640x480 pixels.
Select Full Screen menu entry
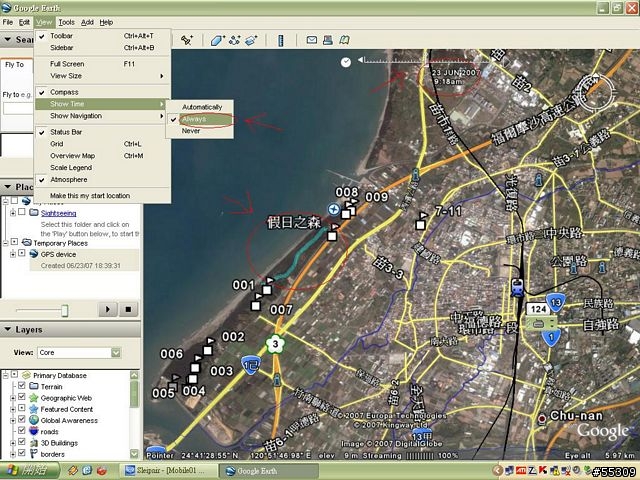[x=102, y=64]
